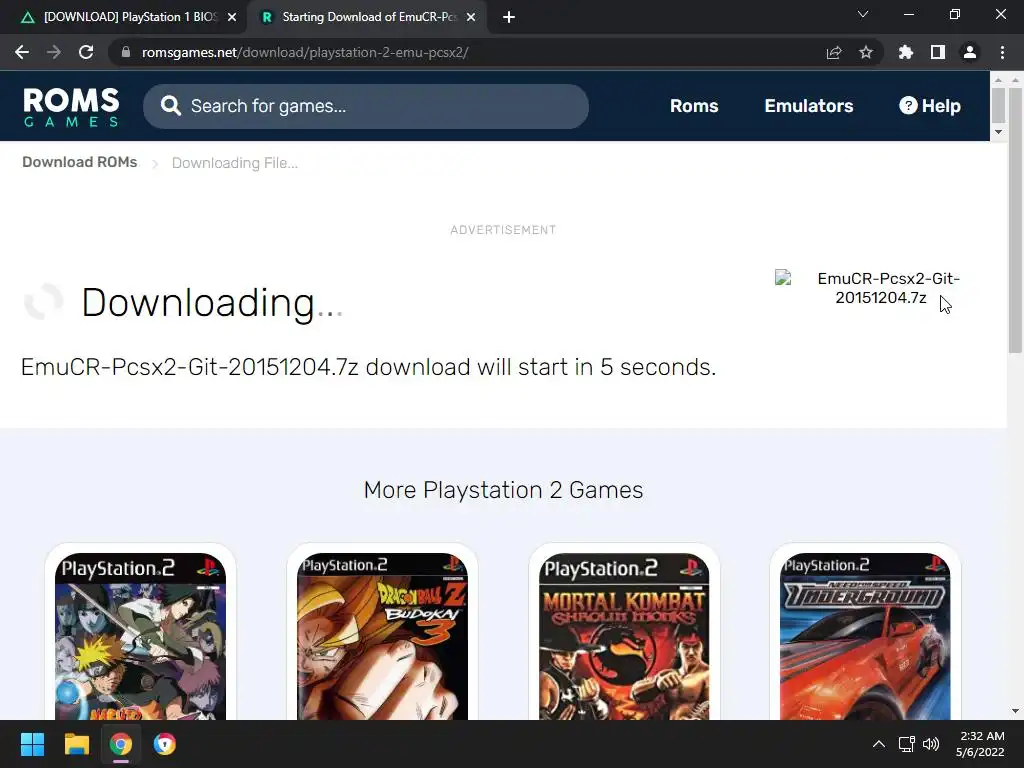This screenshot has height=768, width=1024.
Task: Open the Windows Start menu
Action: pos(32,744)
